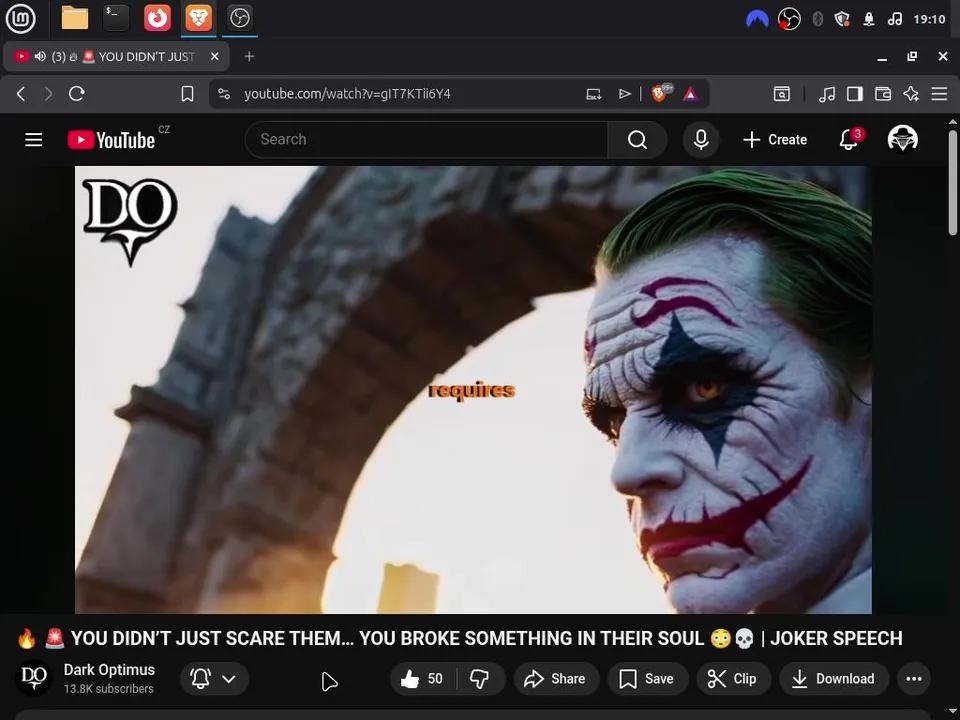Click the page vertical scrollbar

coord(952,182)
